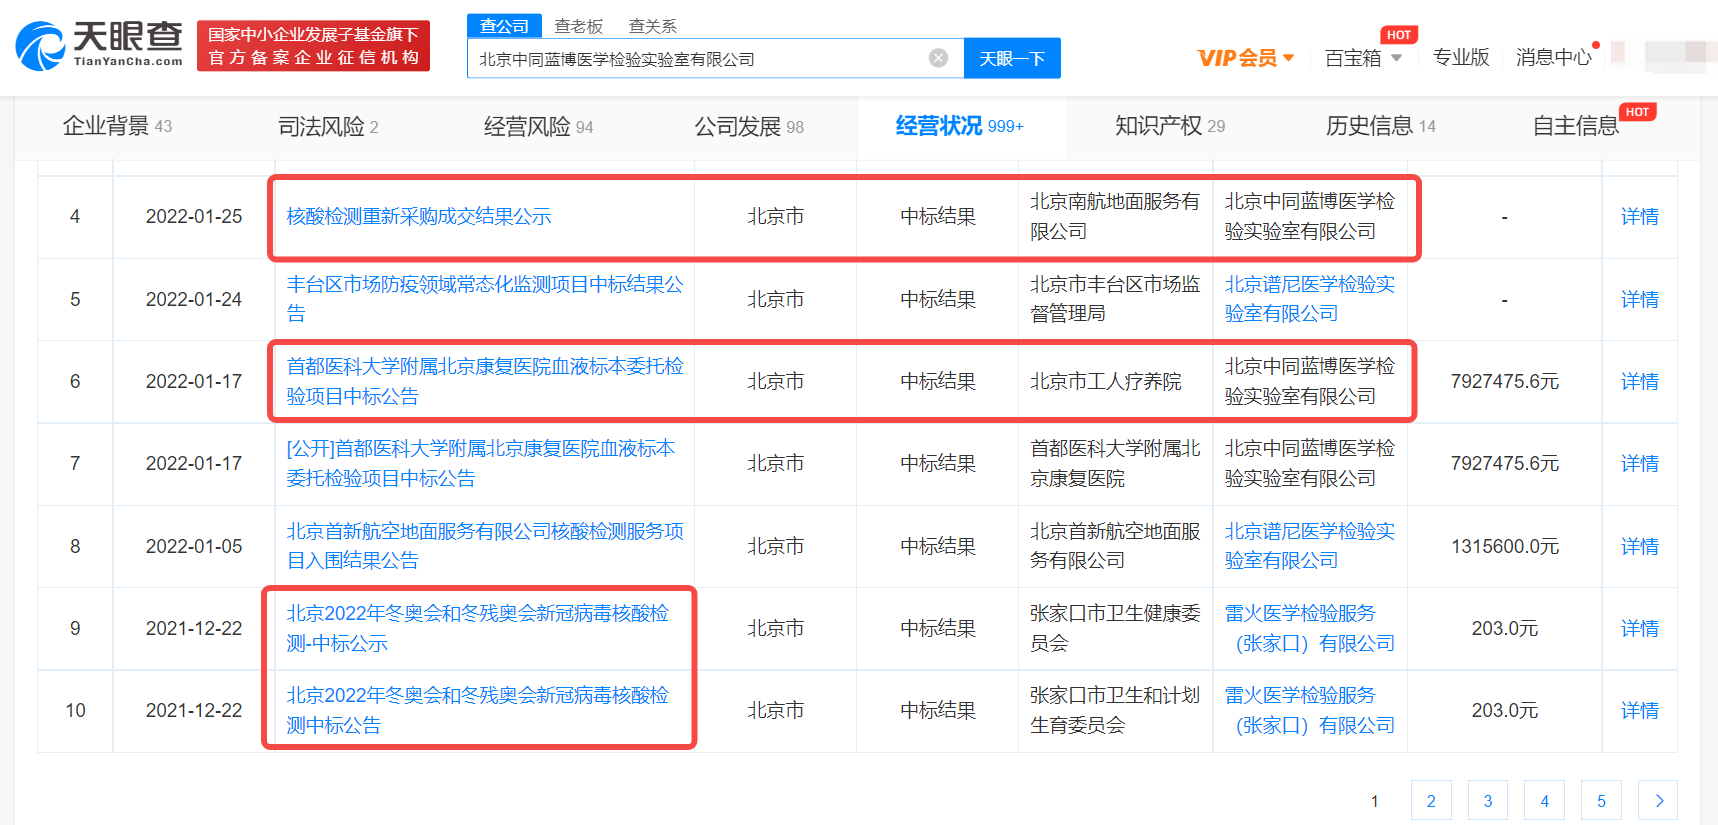This screenshot has width=1718, height=825.
Task: Select the 查老板 search tab
Action: (x=579, y=26)
